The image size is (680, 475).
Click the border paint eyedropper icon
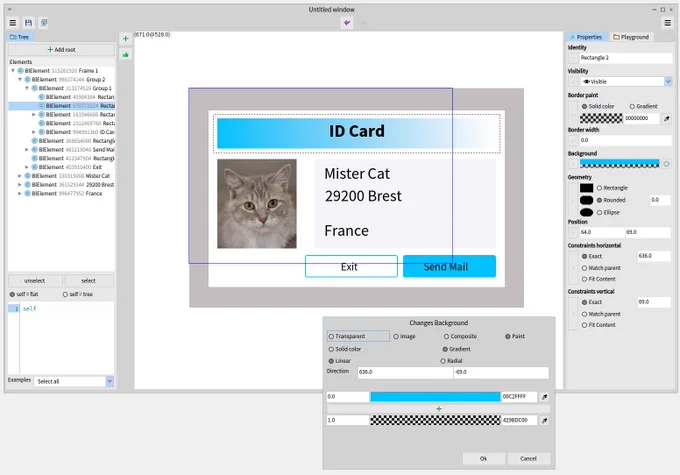pos(667,118)
